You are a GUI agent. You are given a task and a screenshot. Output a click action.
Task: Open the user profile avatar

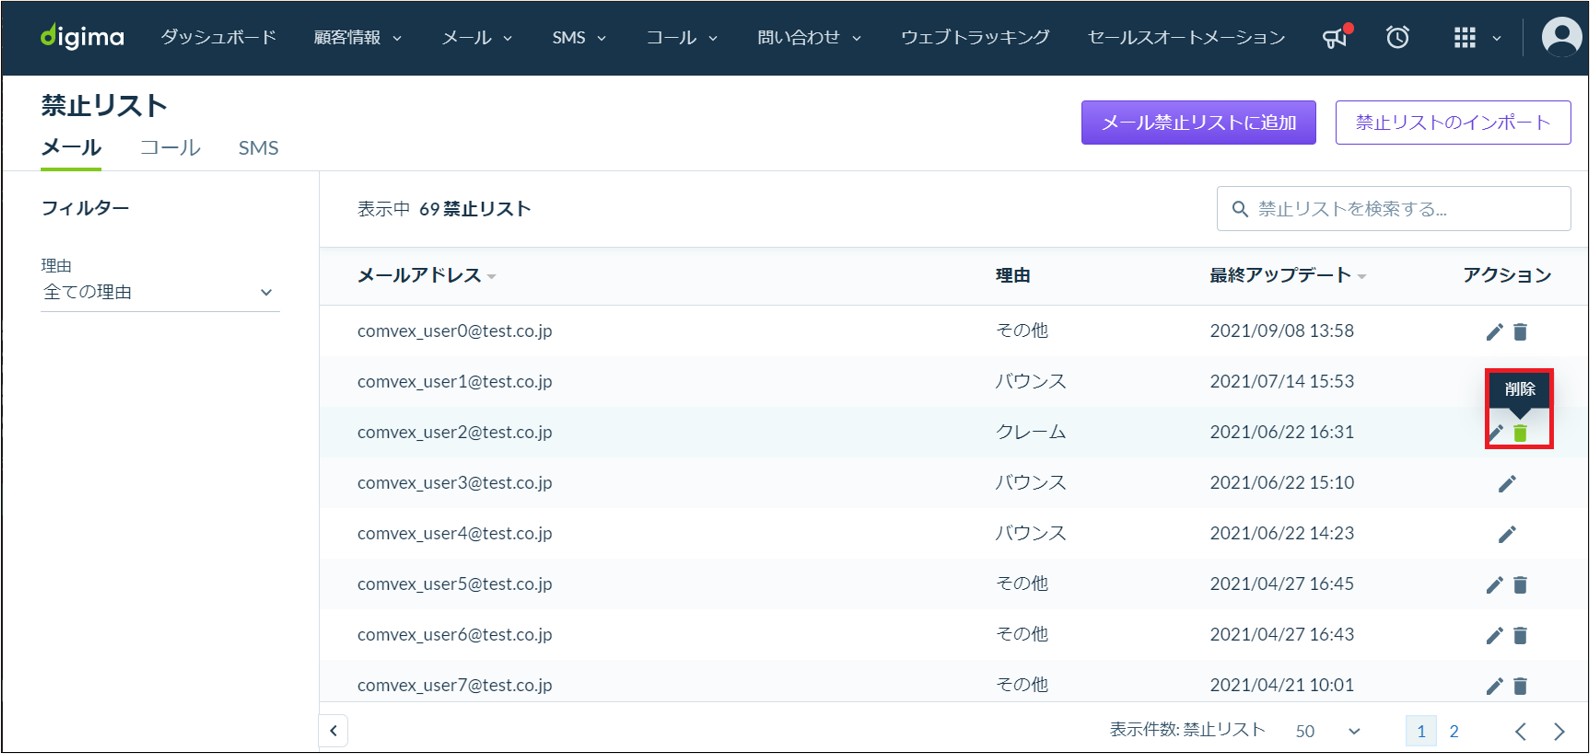point(1562,38)
